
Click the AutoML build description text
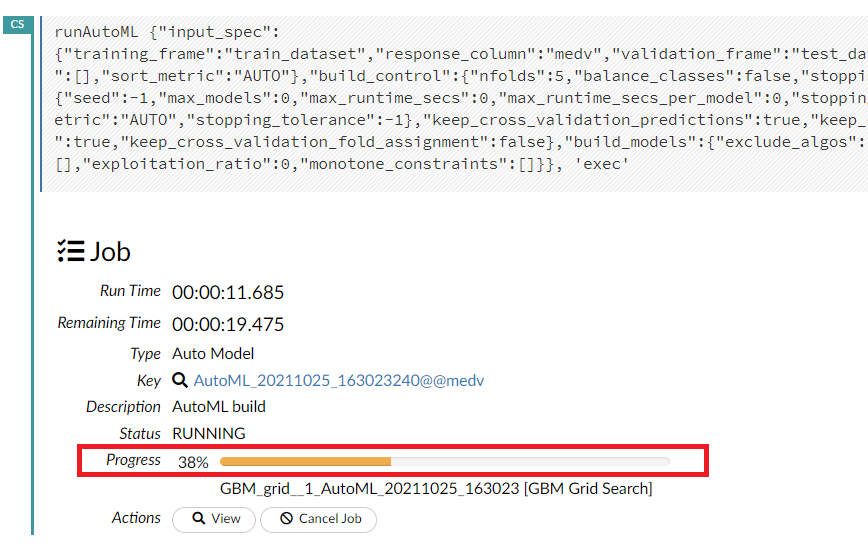219,407
